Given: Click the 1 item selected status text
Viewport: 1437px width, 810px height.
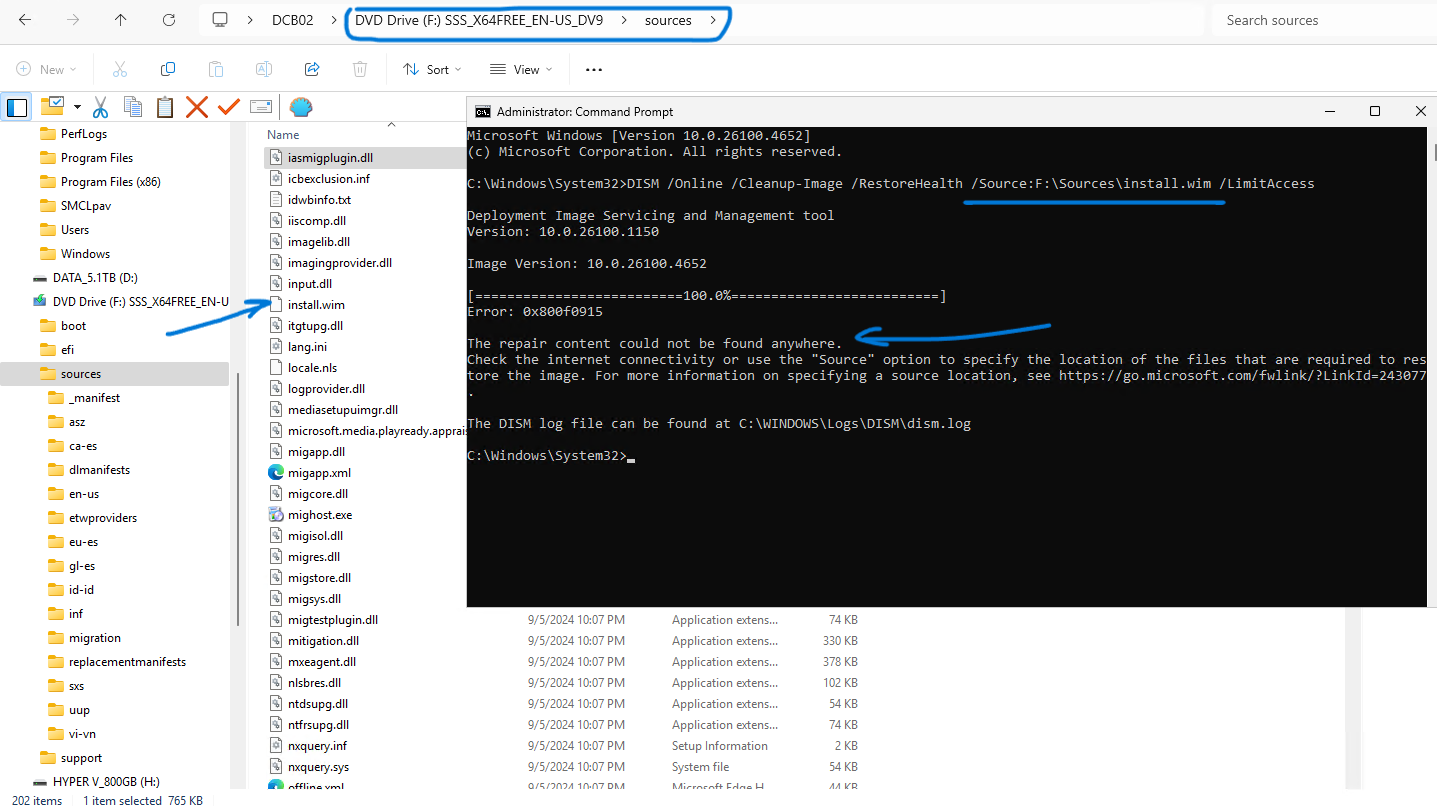Looking at the screenshot, I should point(122,801).
